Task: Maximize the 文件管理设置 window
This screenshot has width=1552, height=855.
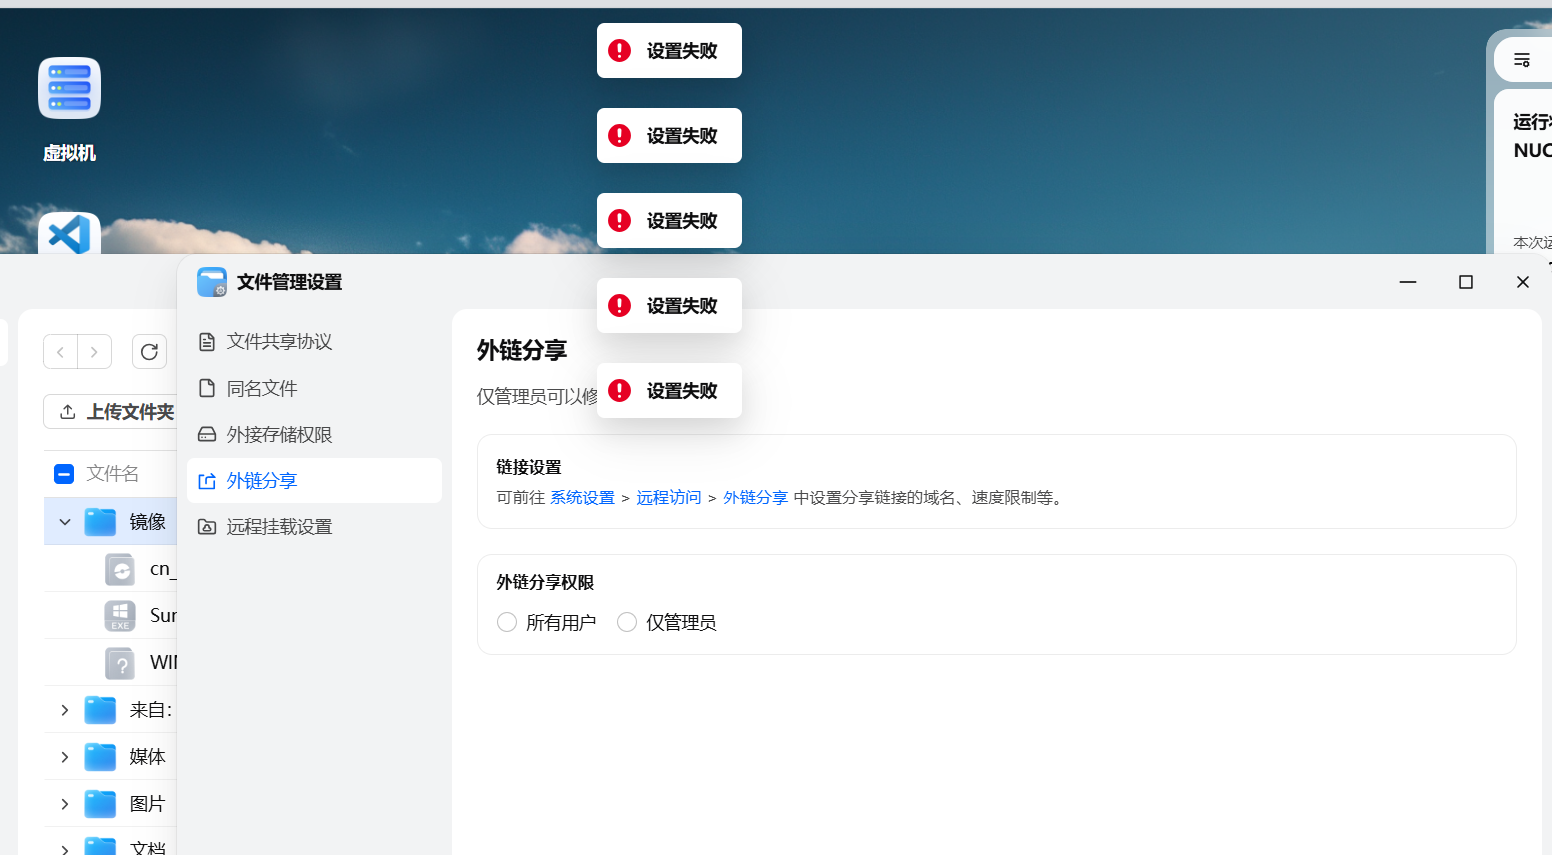Action: tap(1466, 282)
